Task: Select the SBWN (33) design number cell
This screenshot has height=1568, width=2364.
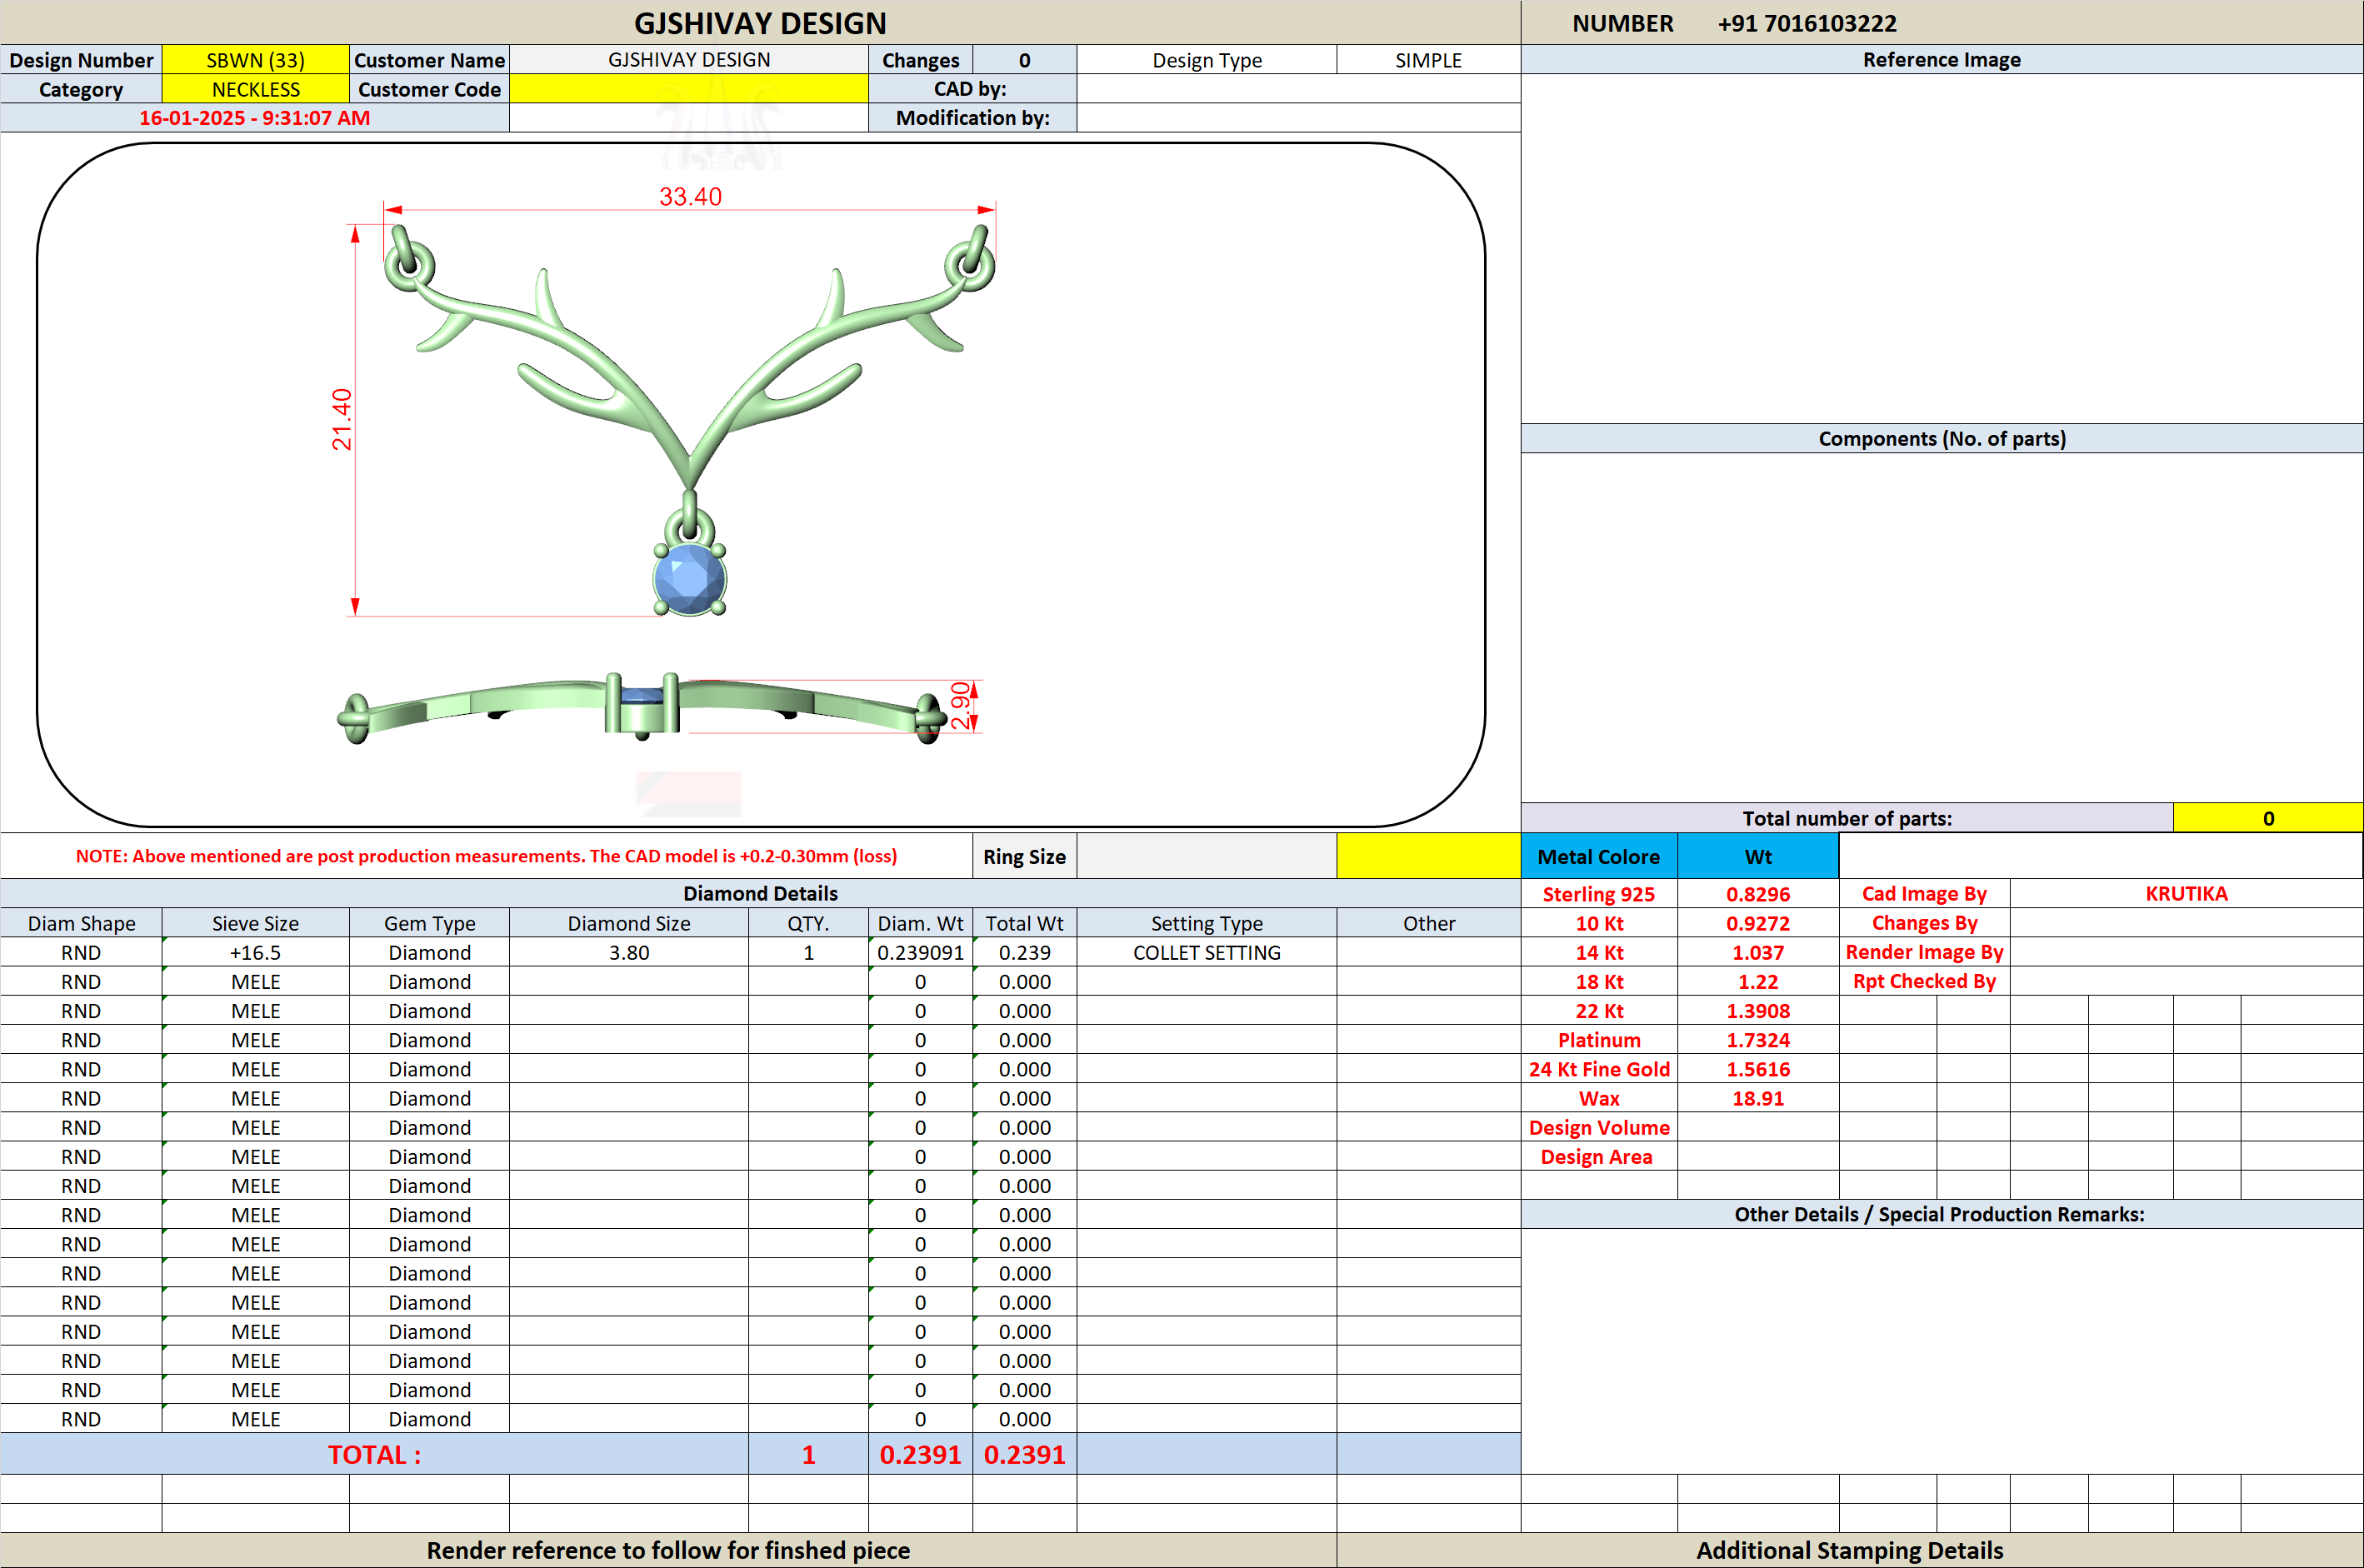Action: 255,60
